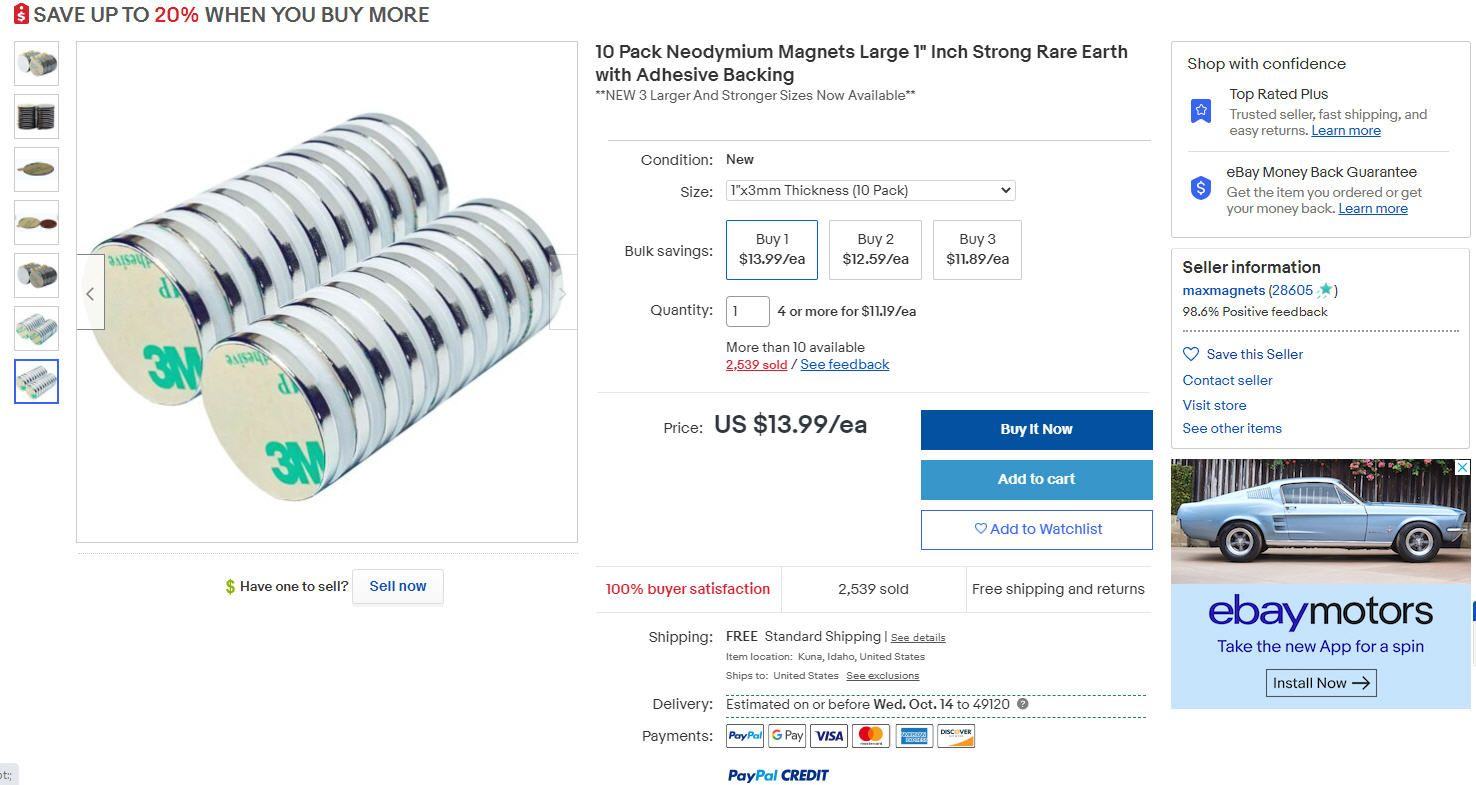This screenshot has height=785, width=1476.
Task: Select the Buy 1 bulk savings option
Action: pyautogui.click(x=772, y=249)
